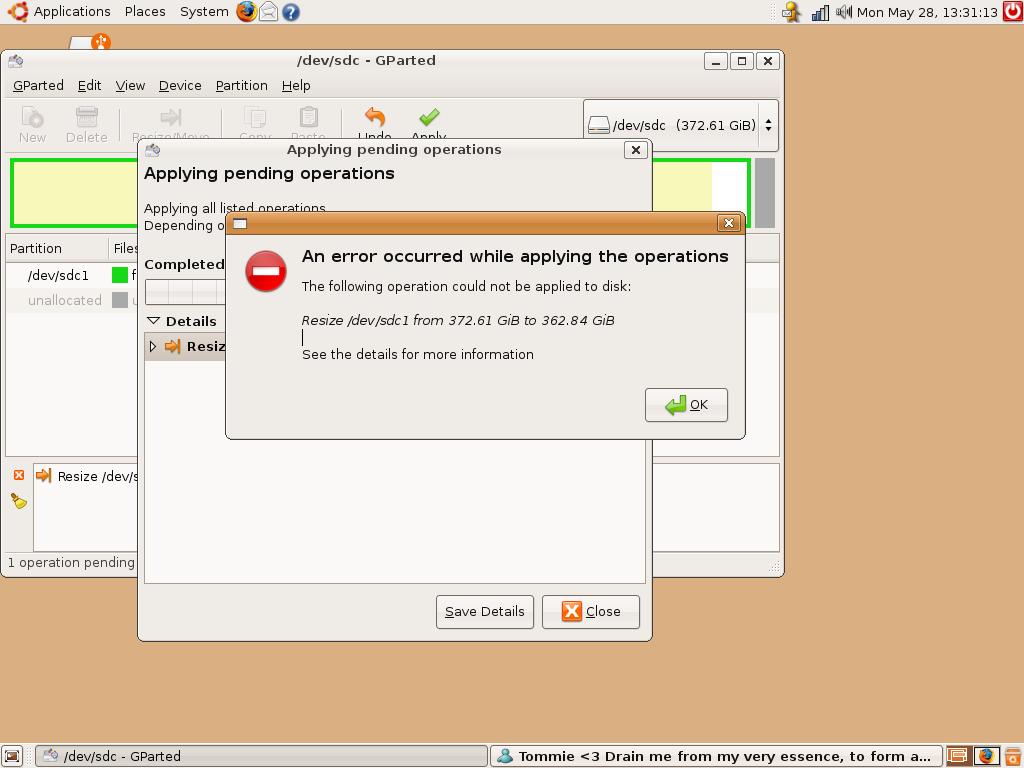Click the volume speaker tray icon

click(844, 12)
